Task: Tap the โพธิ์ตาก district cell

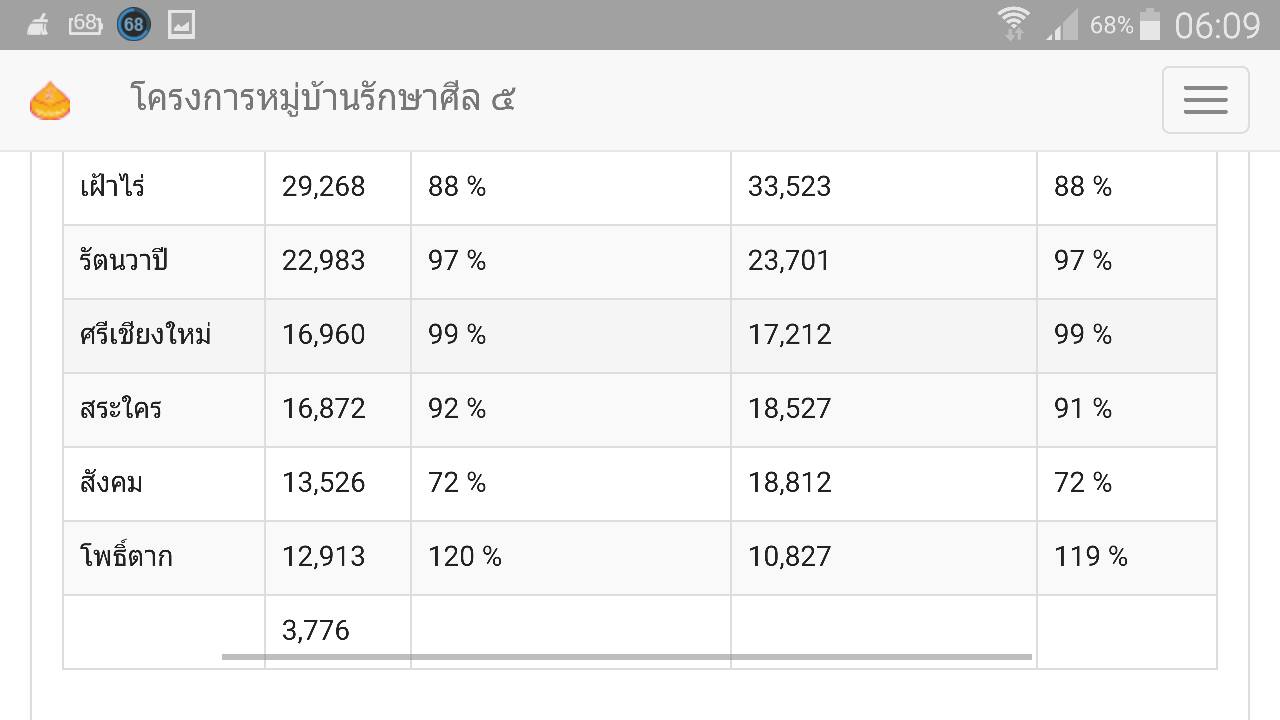Action: coord(164,558)
